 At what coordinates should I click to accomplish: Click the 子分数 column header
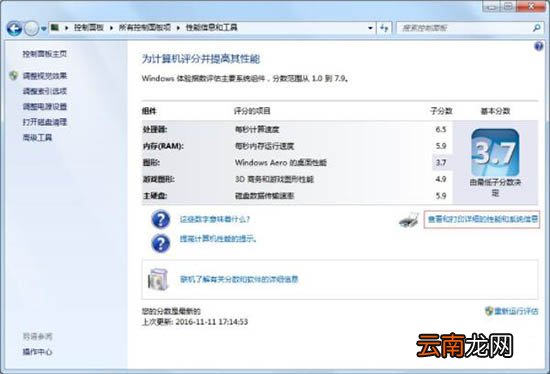441,111
